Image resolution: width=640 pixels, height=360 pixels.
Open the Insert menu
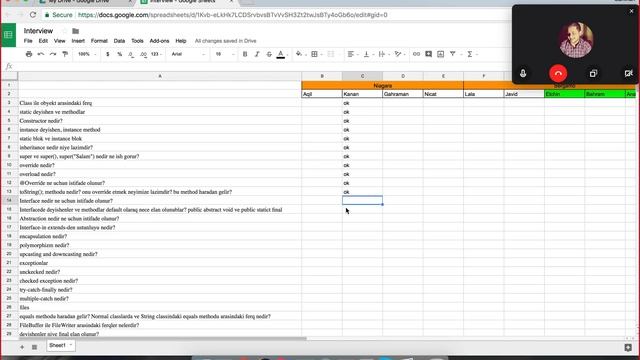78,41
